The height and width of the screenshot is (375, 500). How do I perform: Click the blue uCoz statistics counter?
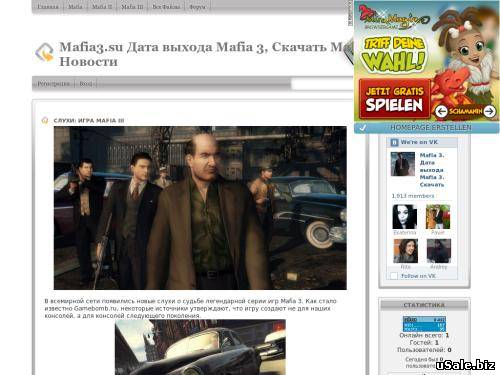[x=424, y=324]
